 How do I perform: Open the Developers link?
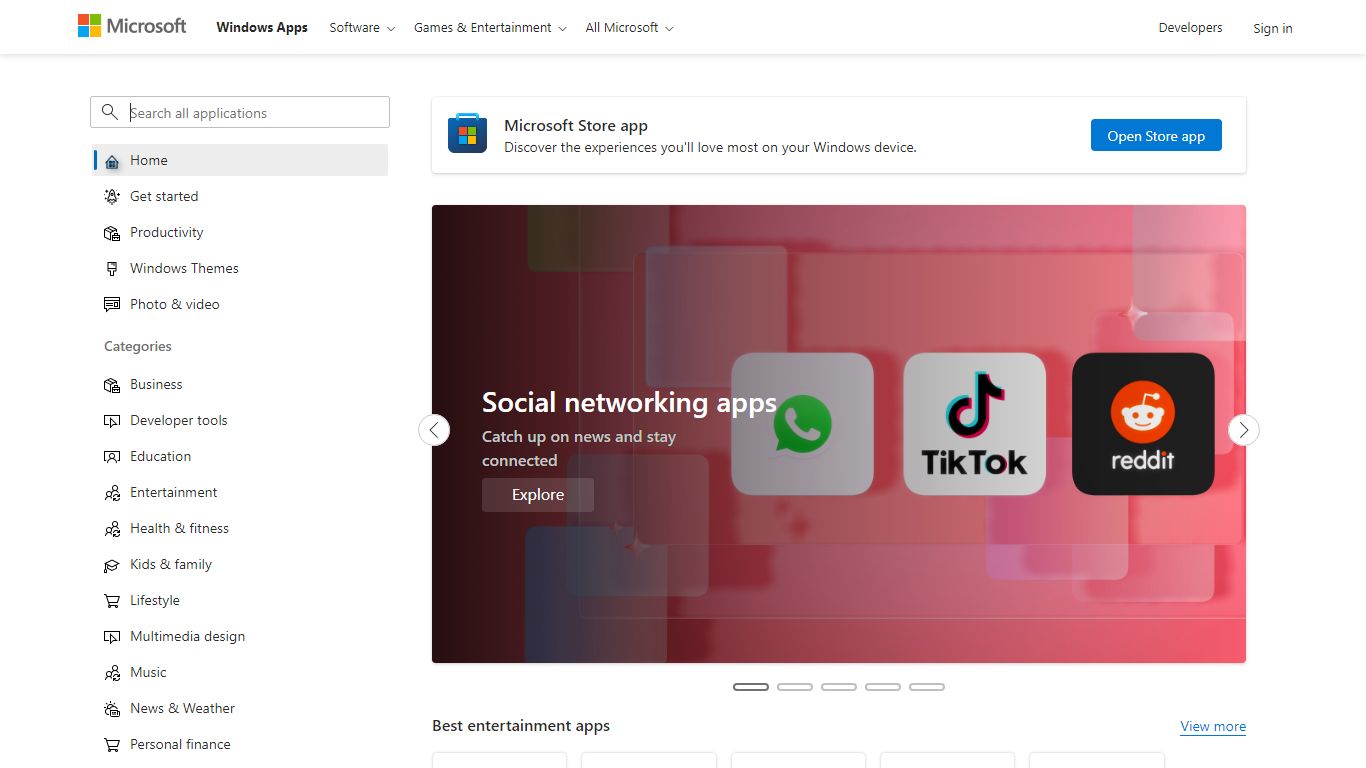[x=1190, y=28]
